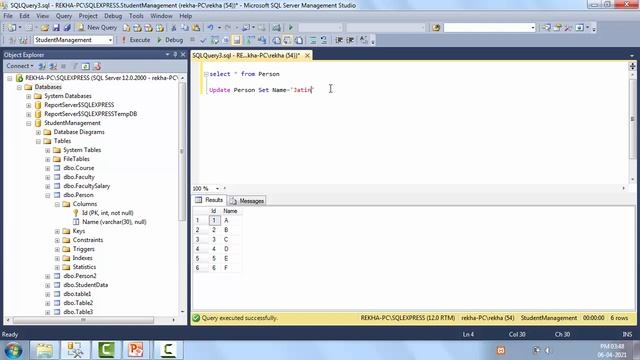Open the StudentManagement database dropdown
The height and width of the screenshot is (360, 640).
[110, 40]
